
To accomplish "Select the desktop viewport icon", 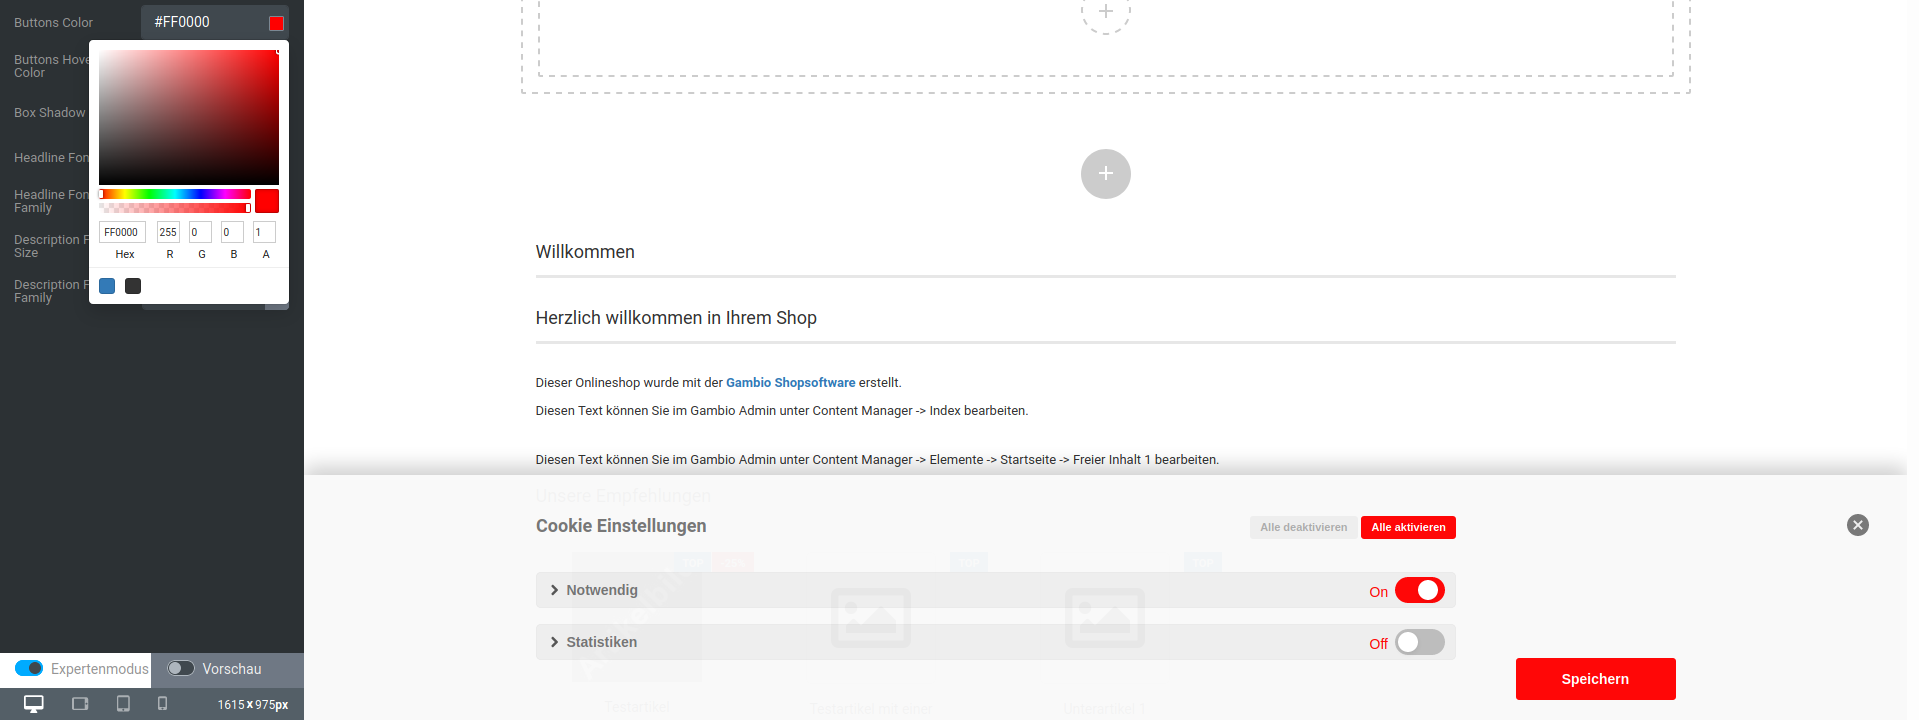I will (34, 704).
